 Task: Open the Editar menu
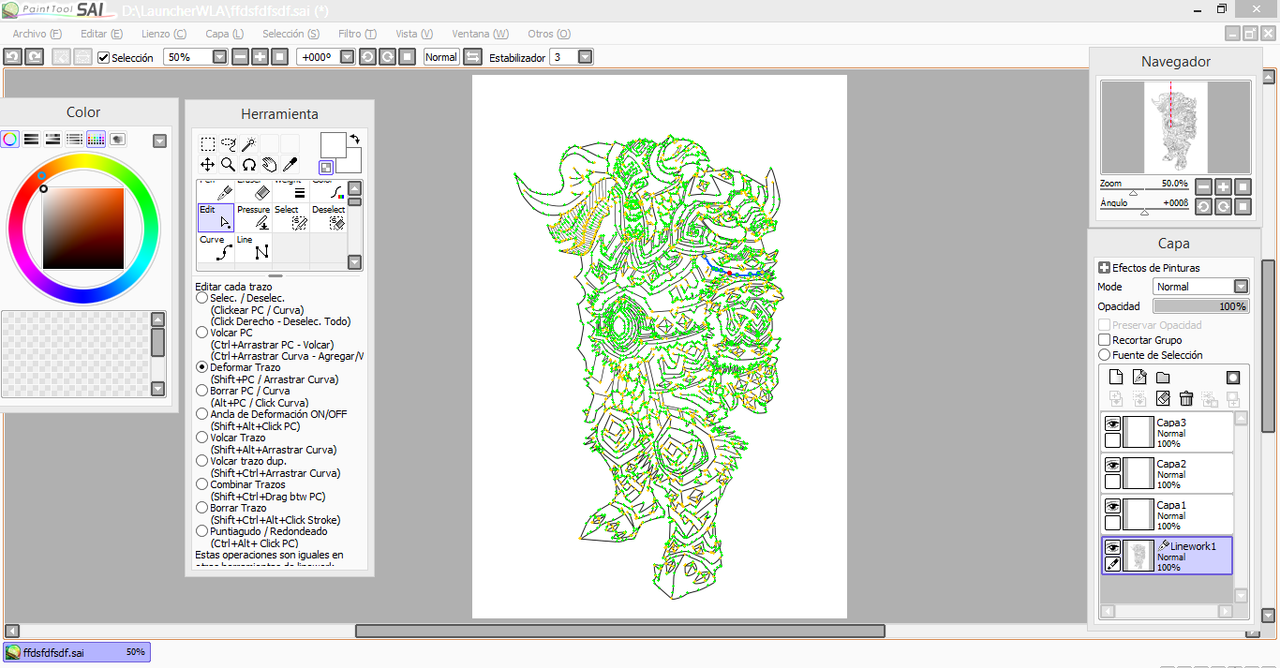pos(102,34)
